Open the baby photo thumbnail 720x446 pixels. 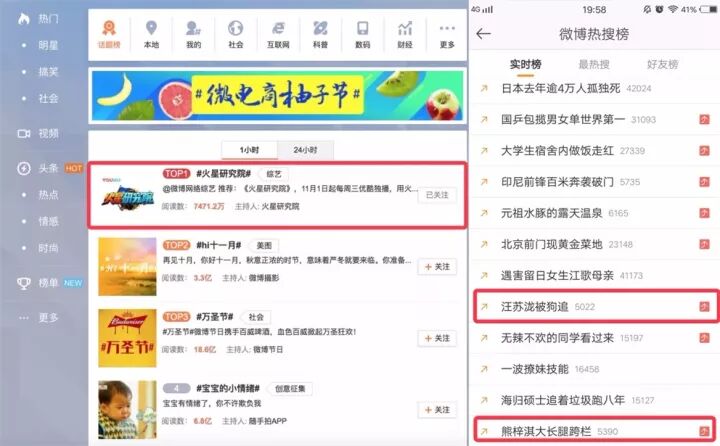click(x=127, y=410)
